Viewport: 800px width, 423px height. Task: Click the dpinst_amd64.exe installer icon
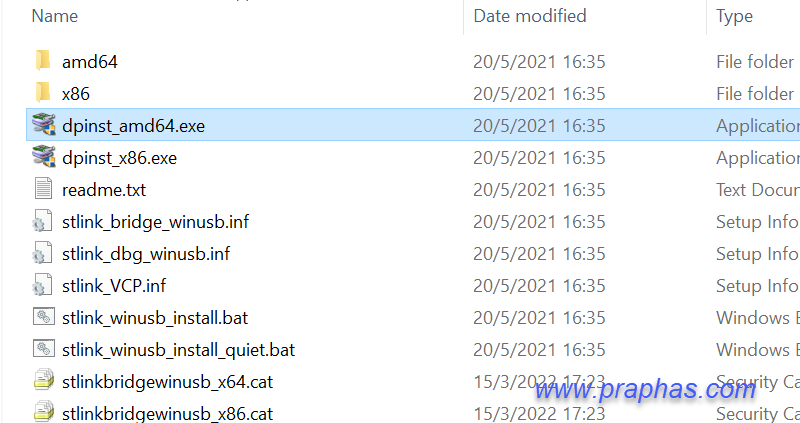[44, 125]
